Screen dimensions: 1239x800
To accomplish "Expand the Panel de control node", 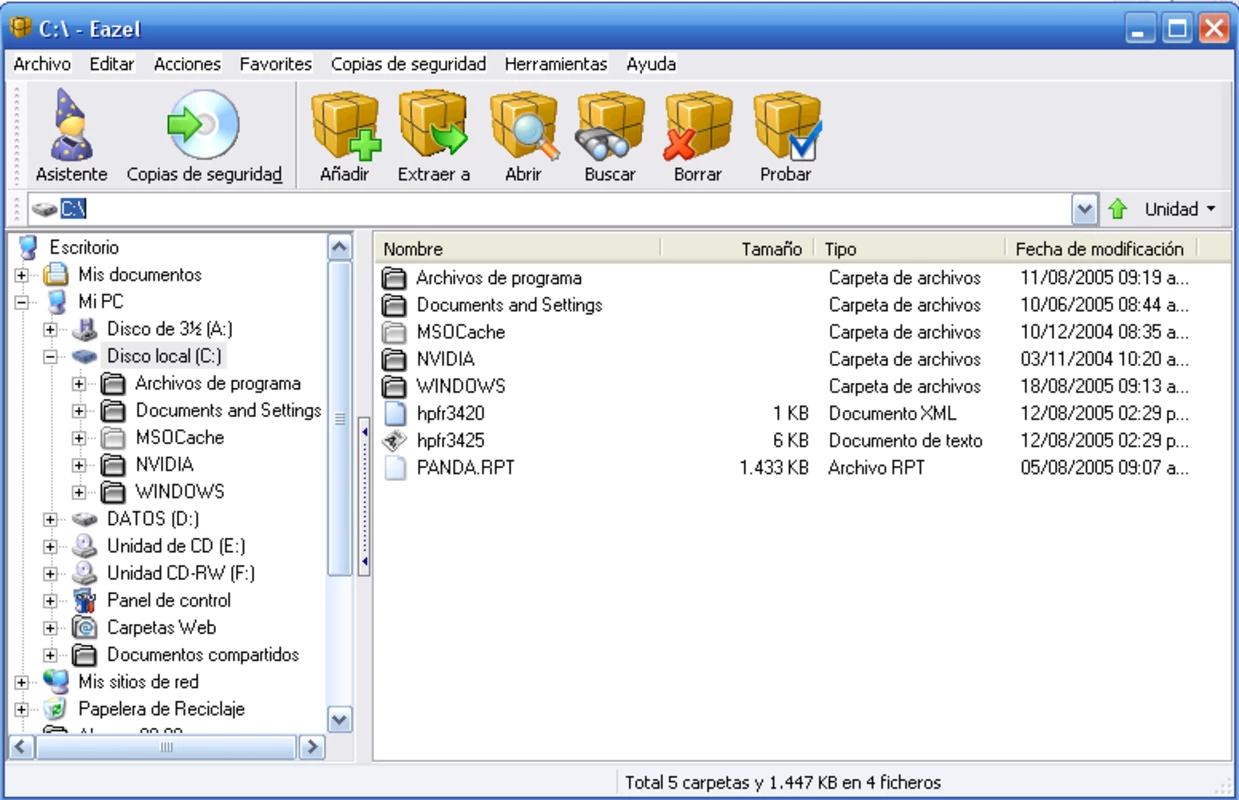I will click(51, 601).
